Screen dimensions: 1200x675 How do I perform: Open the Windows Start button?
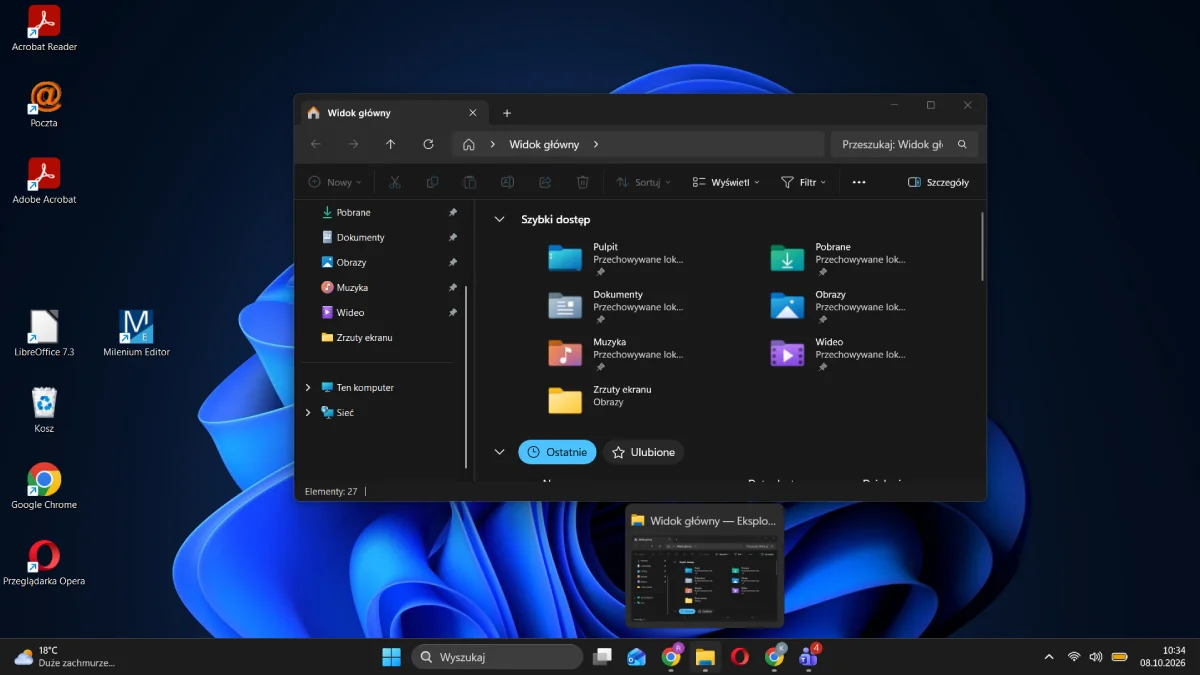coord(391,657)
